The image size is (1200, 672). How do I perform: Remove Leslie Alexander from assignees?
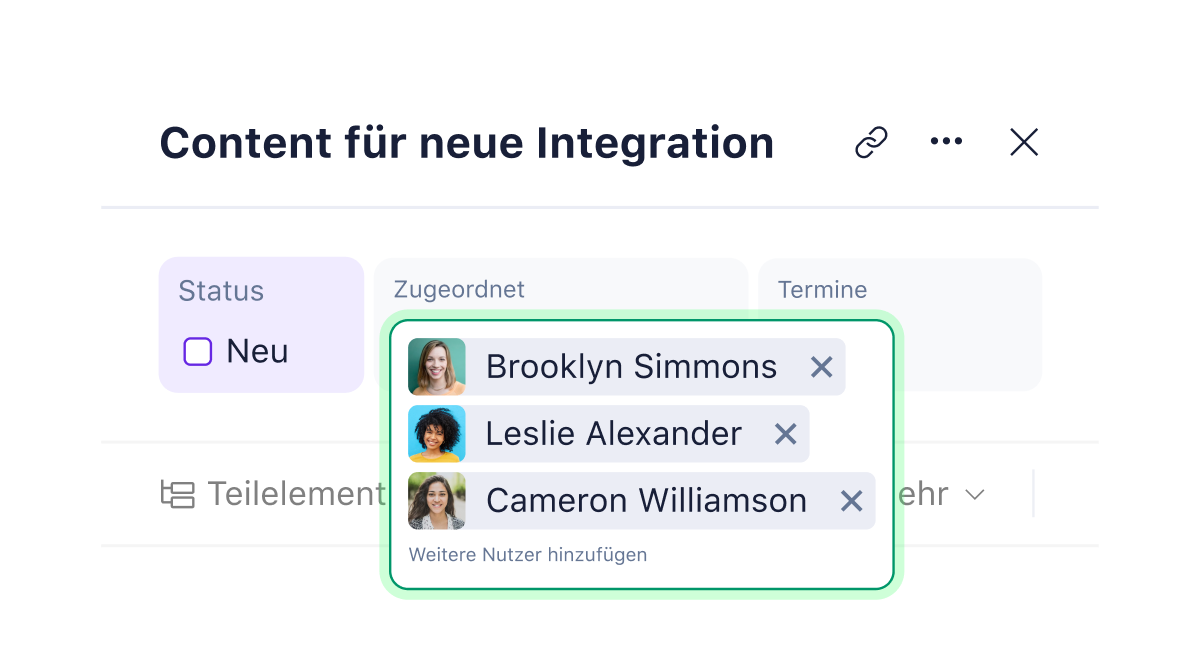tap(785, 434)
